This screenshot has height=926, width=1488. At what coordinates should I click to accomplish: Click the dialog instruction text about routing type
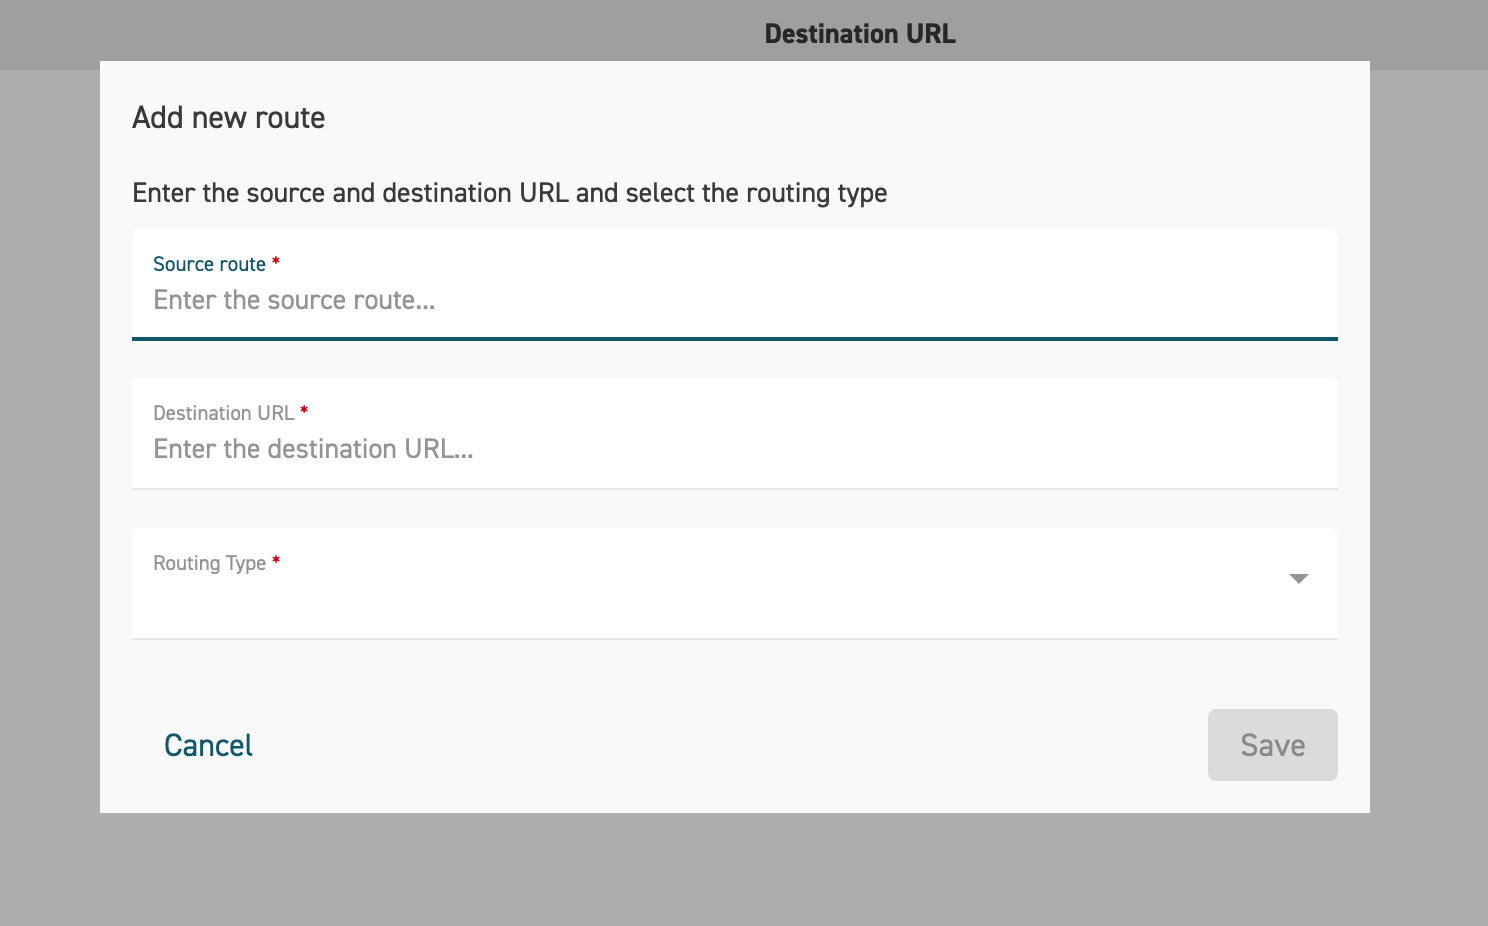coord(509,193)
